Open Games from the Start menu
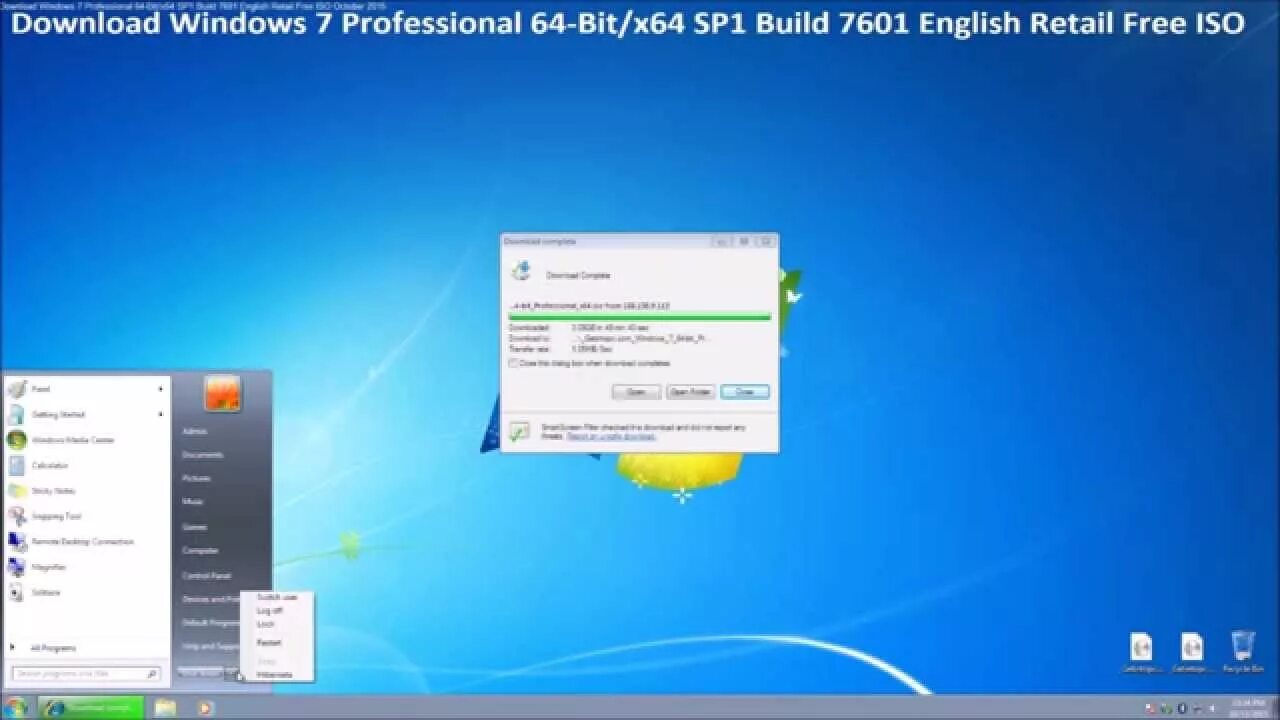The width and height of the screenshot is (1280, 720). [x=195, y=527]
